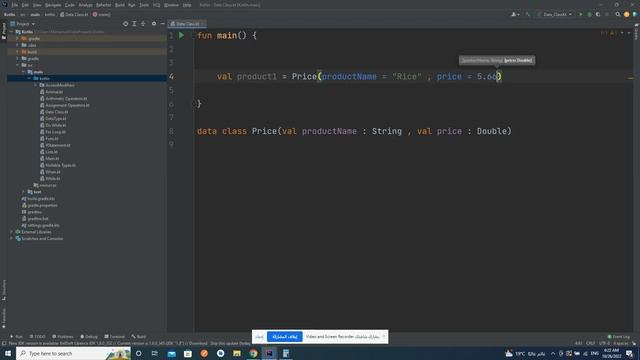Expand the test folder
The width and height of the screenshot is (640, 360).
point(23,192)
